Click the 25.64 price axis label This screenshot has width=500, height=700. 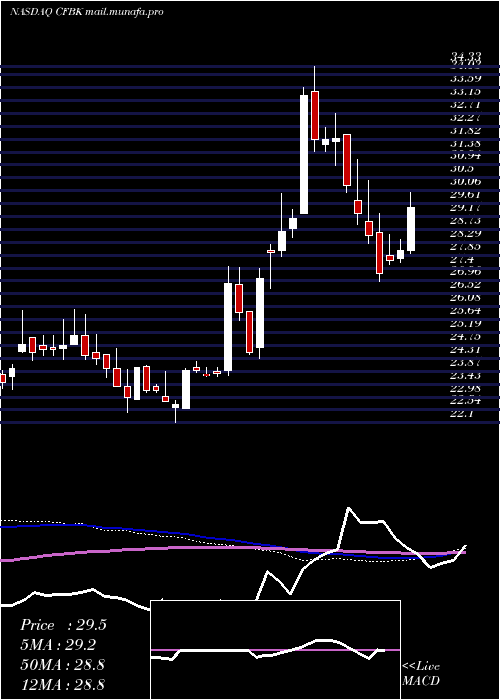466,310
